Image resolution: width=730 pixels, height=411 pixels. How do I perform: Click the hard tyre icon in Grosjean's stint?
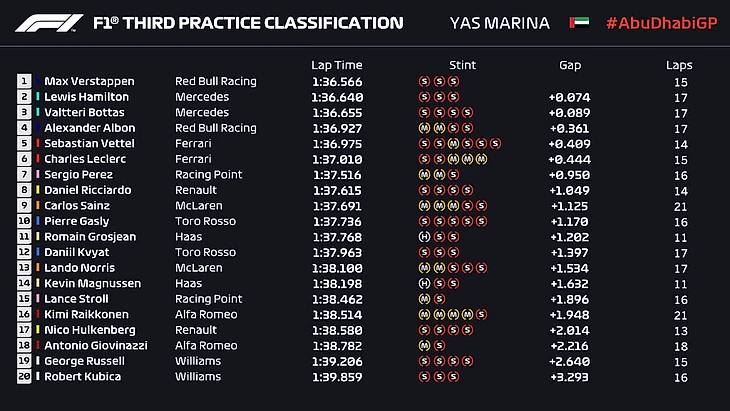pyautogui.click(x=424, y=237)
